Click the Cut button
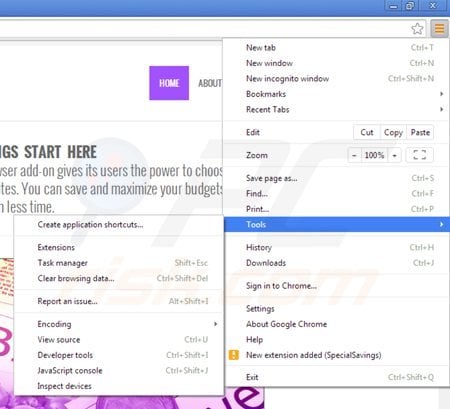450x409 pixels. point(367,132)
